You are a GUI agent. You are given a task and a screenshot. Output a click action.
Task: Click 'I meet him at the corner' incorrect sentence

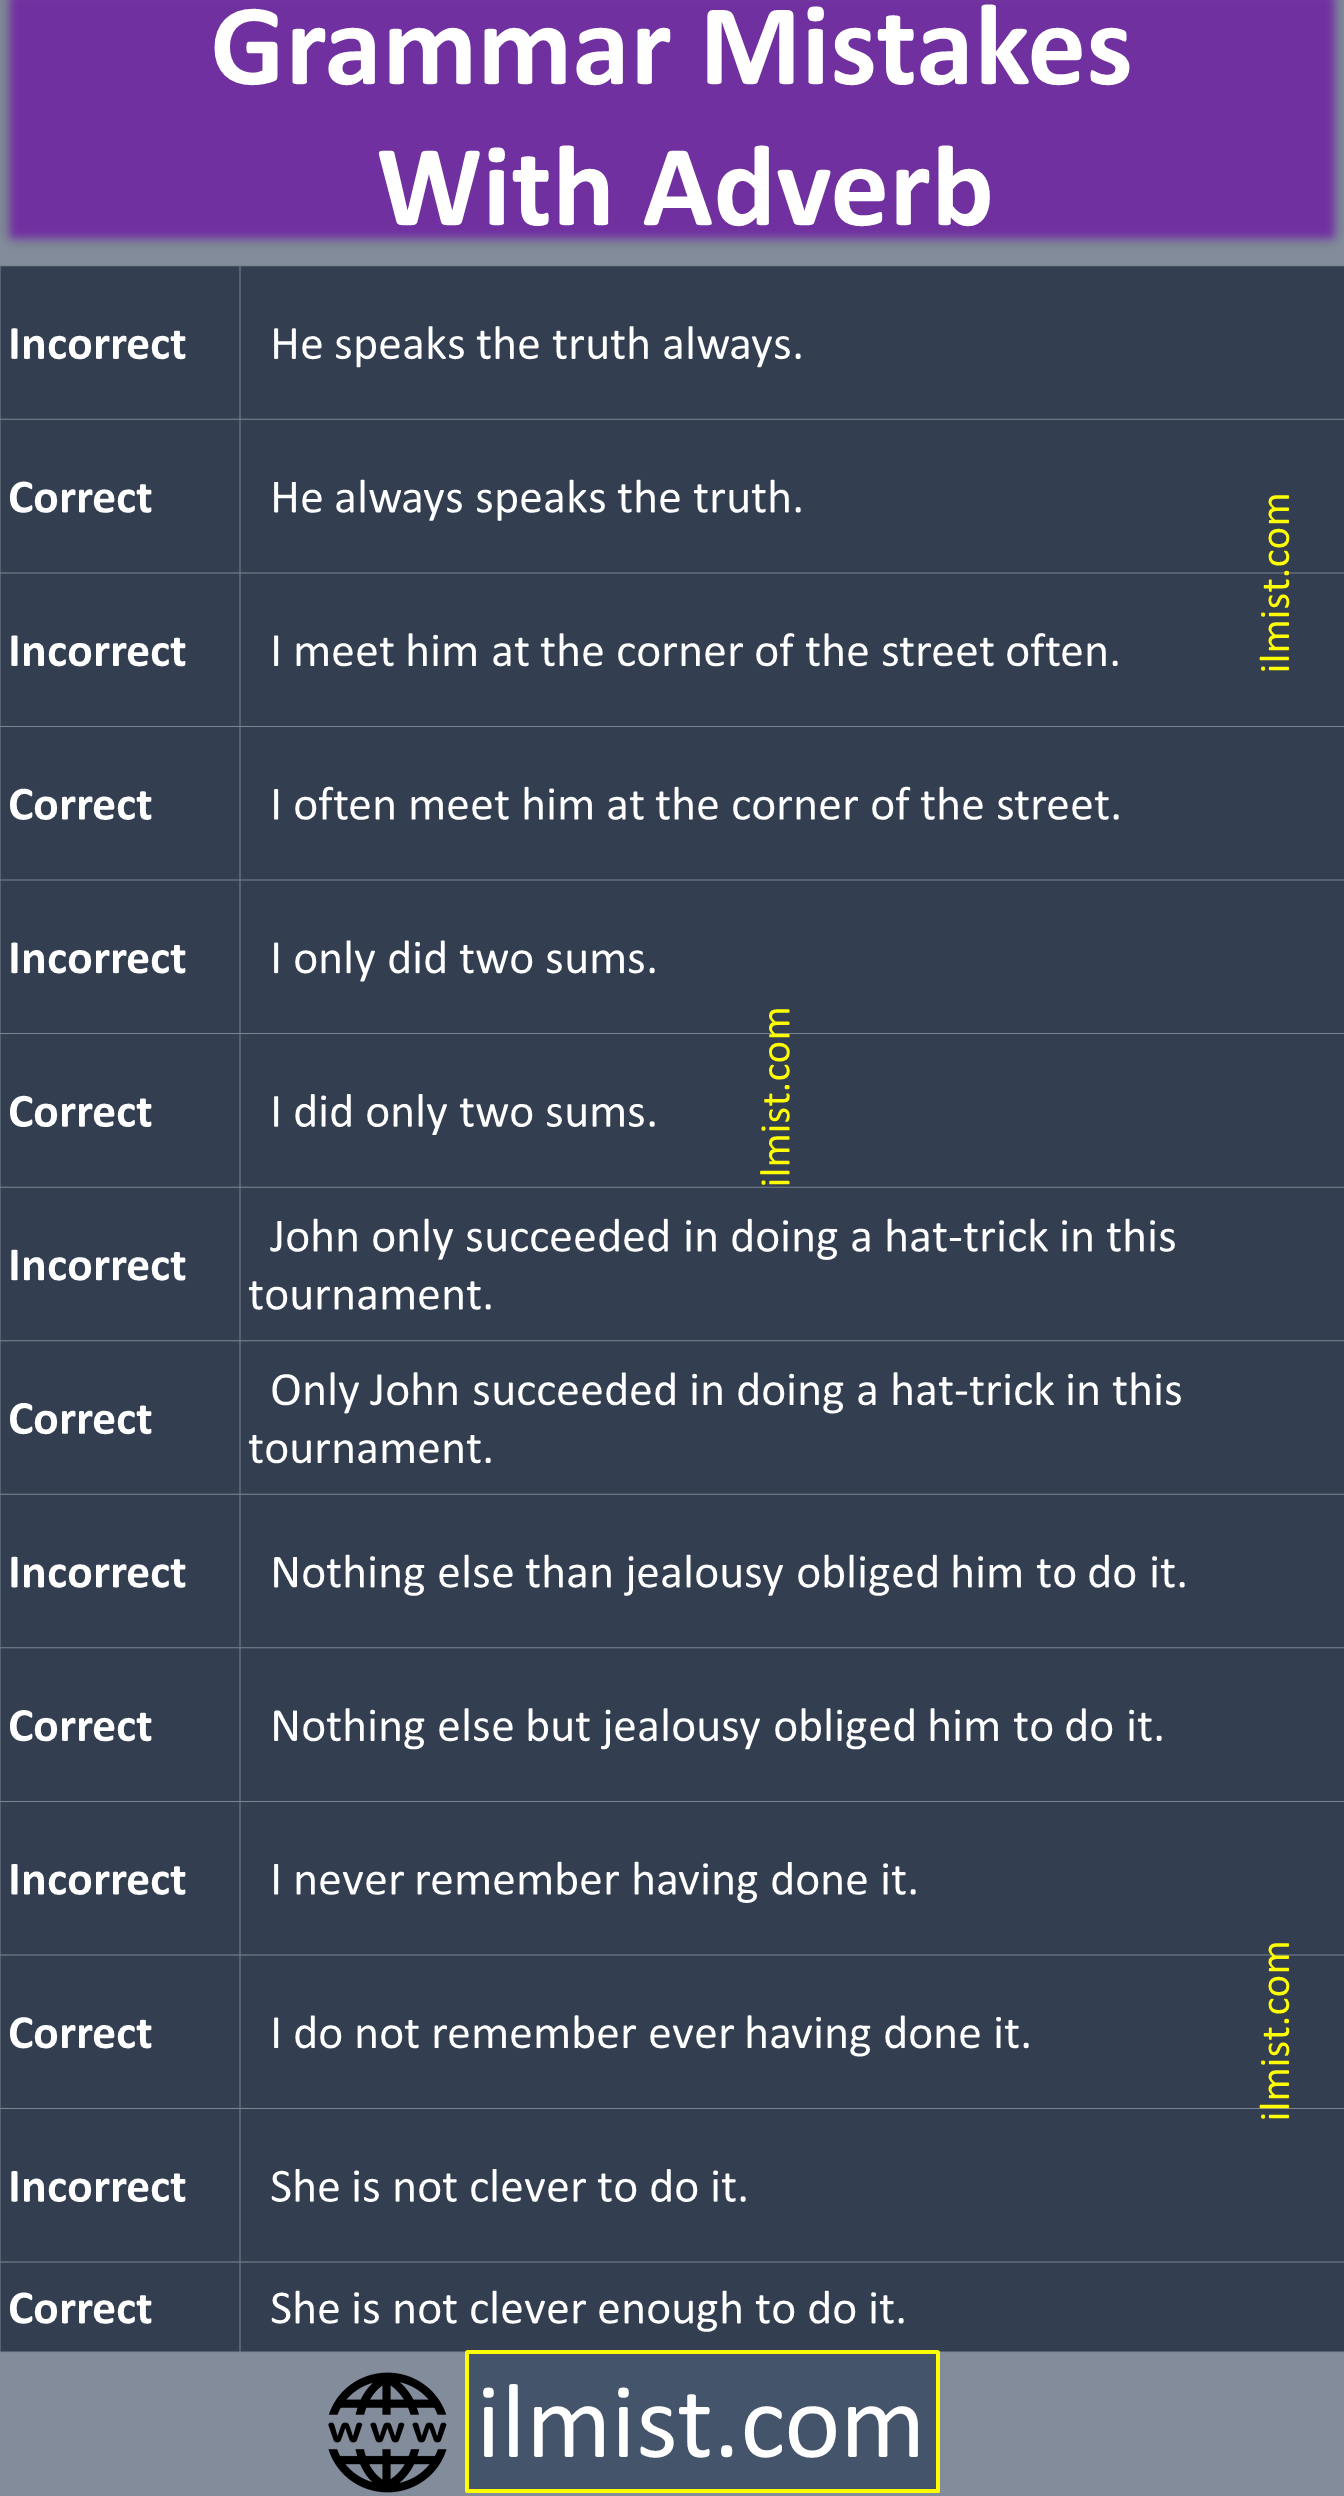[695, 651]
